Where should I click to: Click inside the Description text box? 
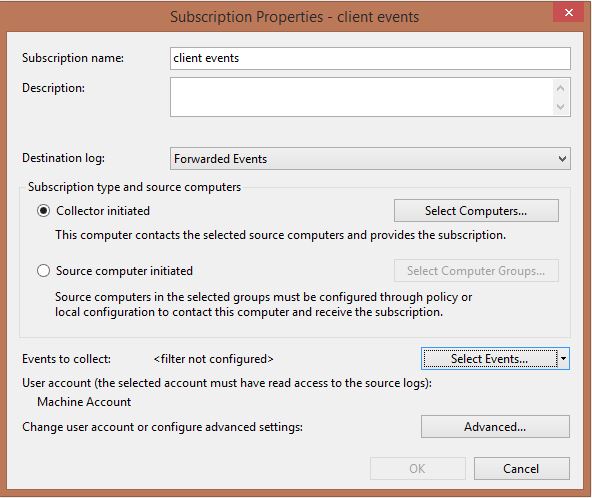pyautogui.click(x=362, y=97)
